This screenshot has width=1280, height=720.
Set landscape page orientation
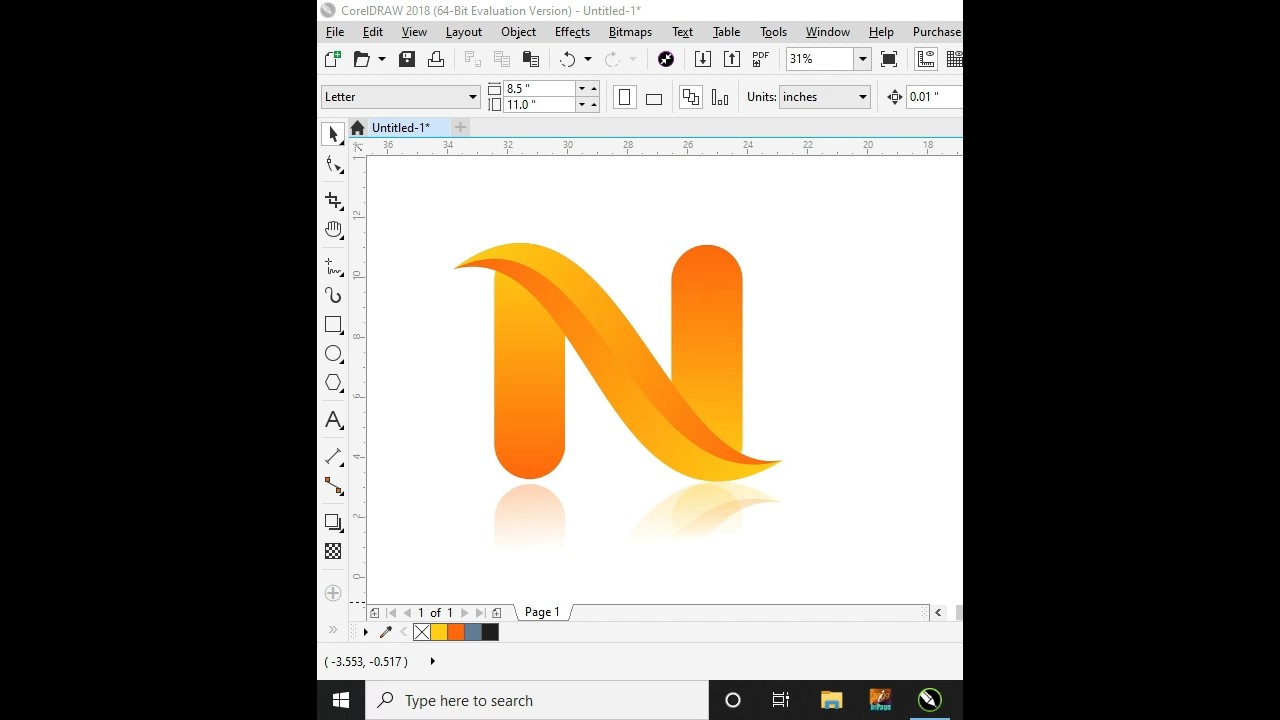pyautogui.click(x=654, y=97)
